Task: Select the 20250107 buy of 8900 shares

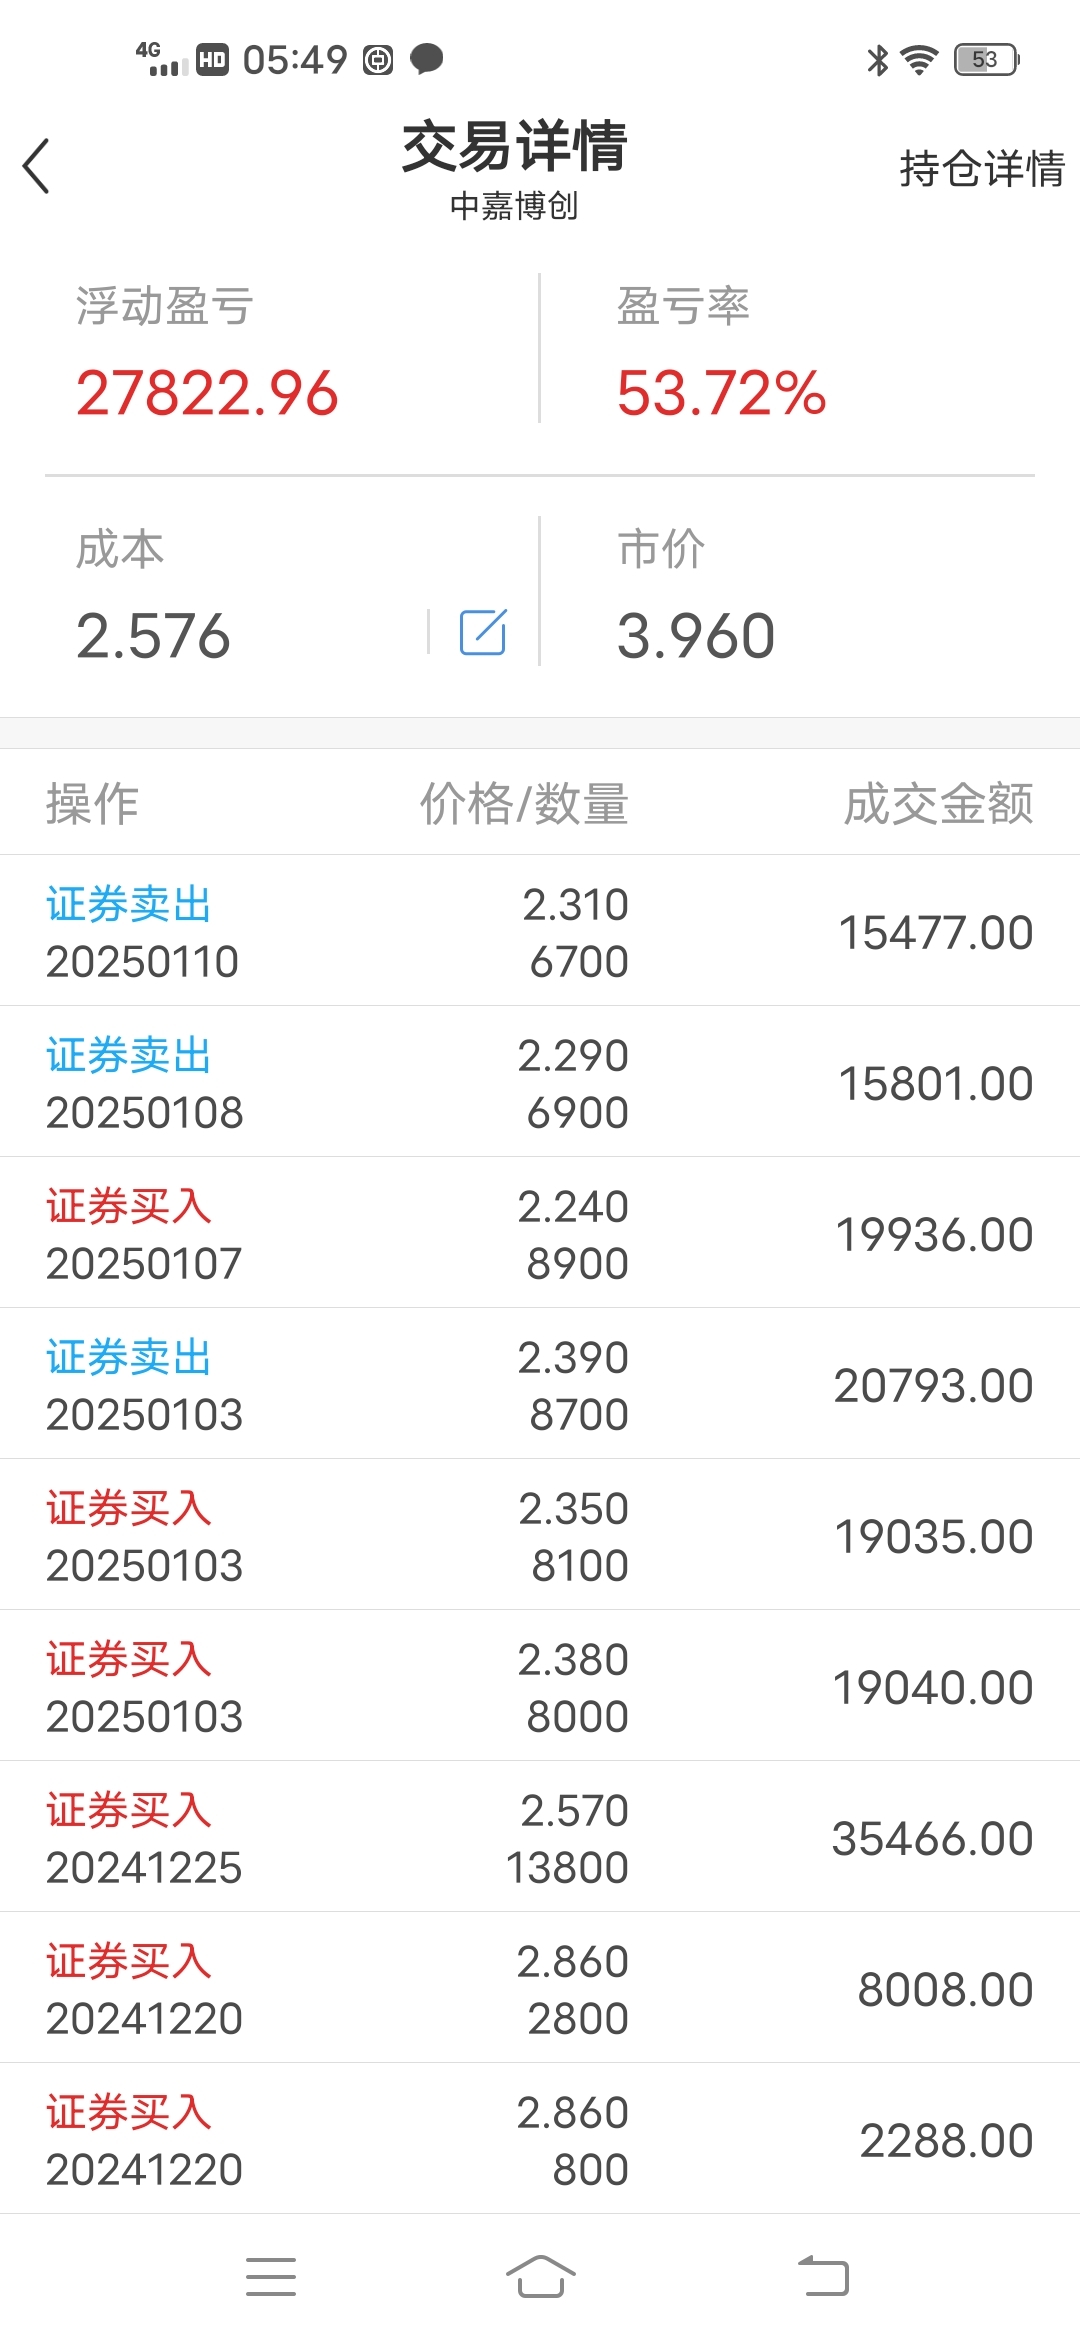Action: tap(540, 1234)
